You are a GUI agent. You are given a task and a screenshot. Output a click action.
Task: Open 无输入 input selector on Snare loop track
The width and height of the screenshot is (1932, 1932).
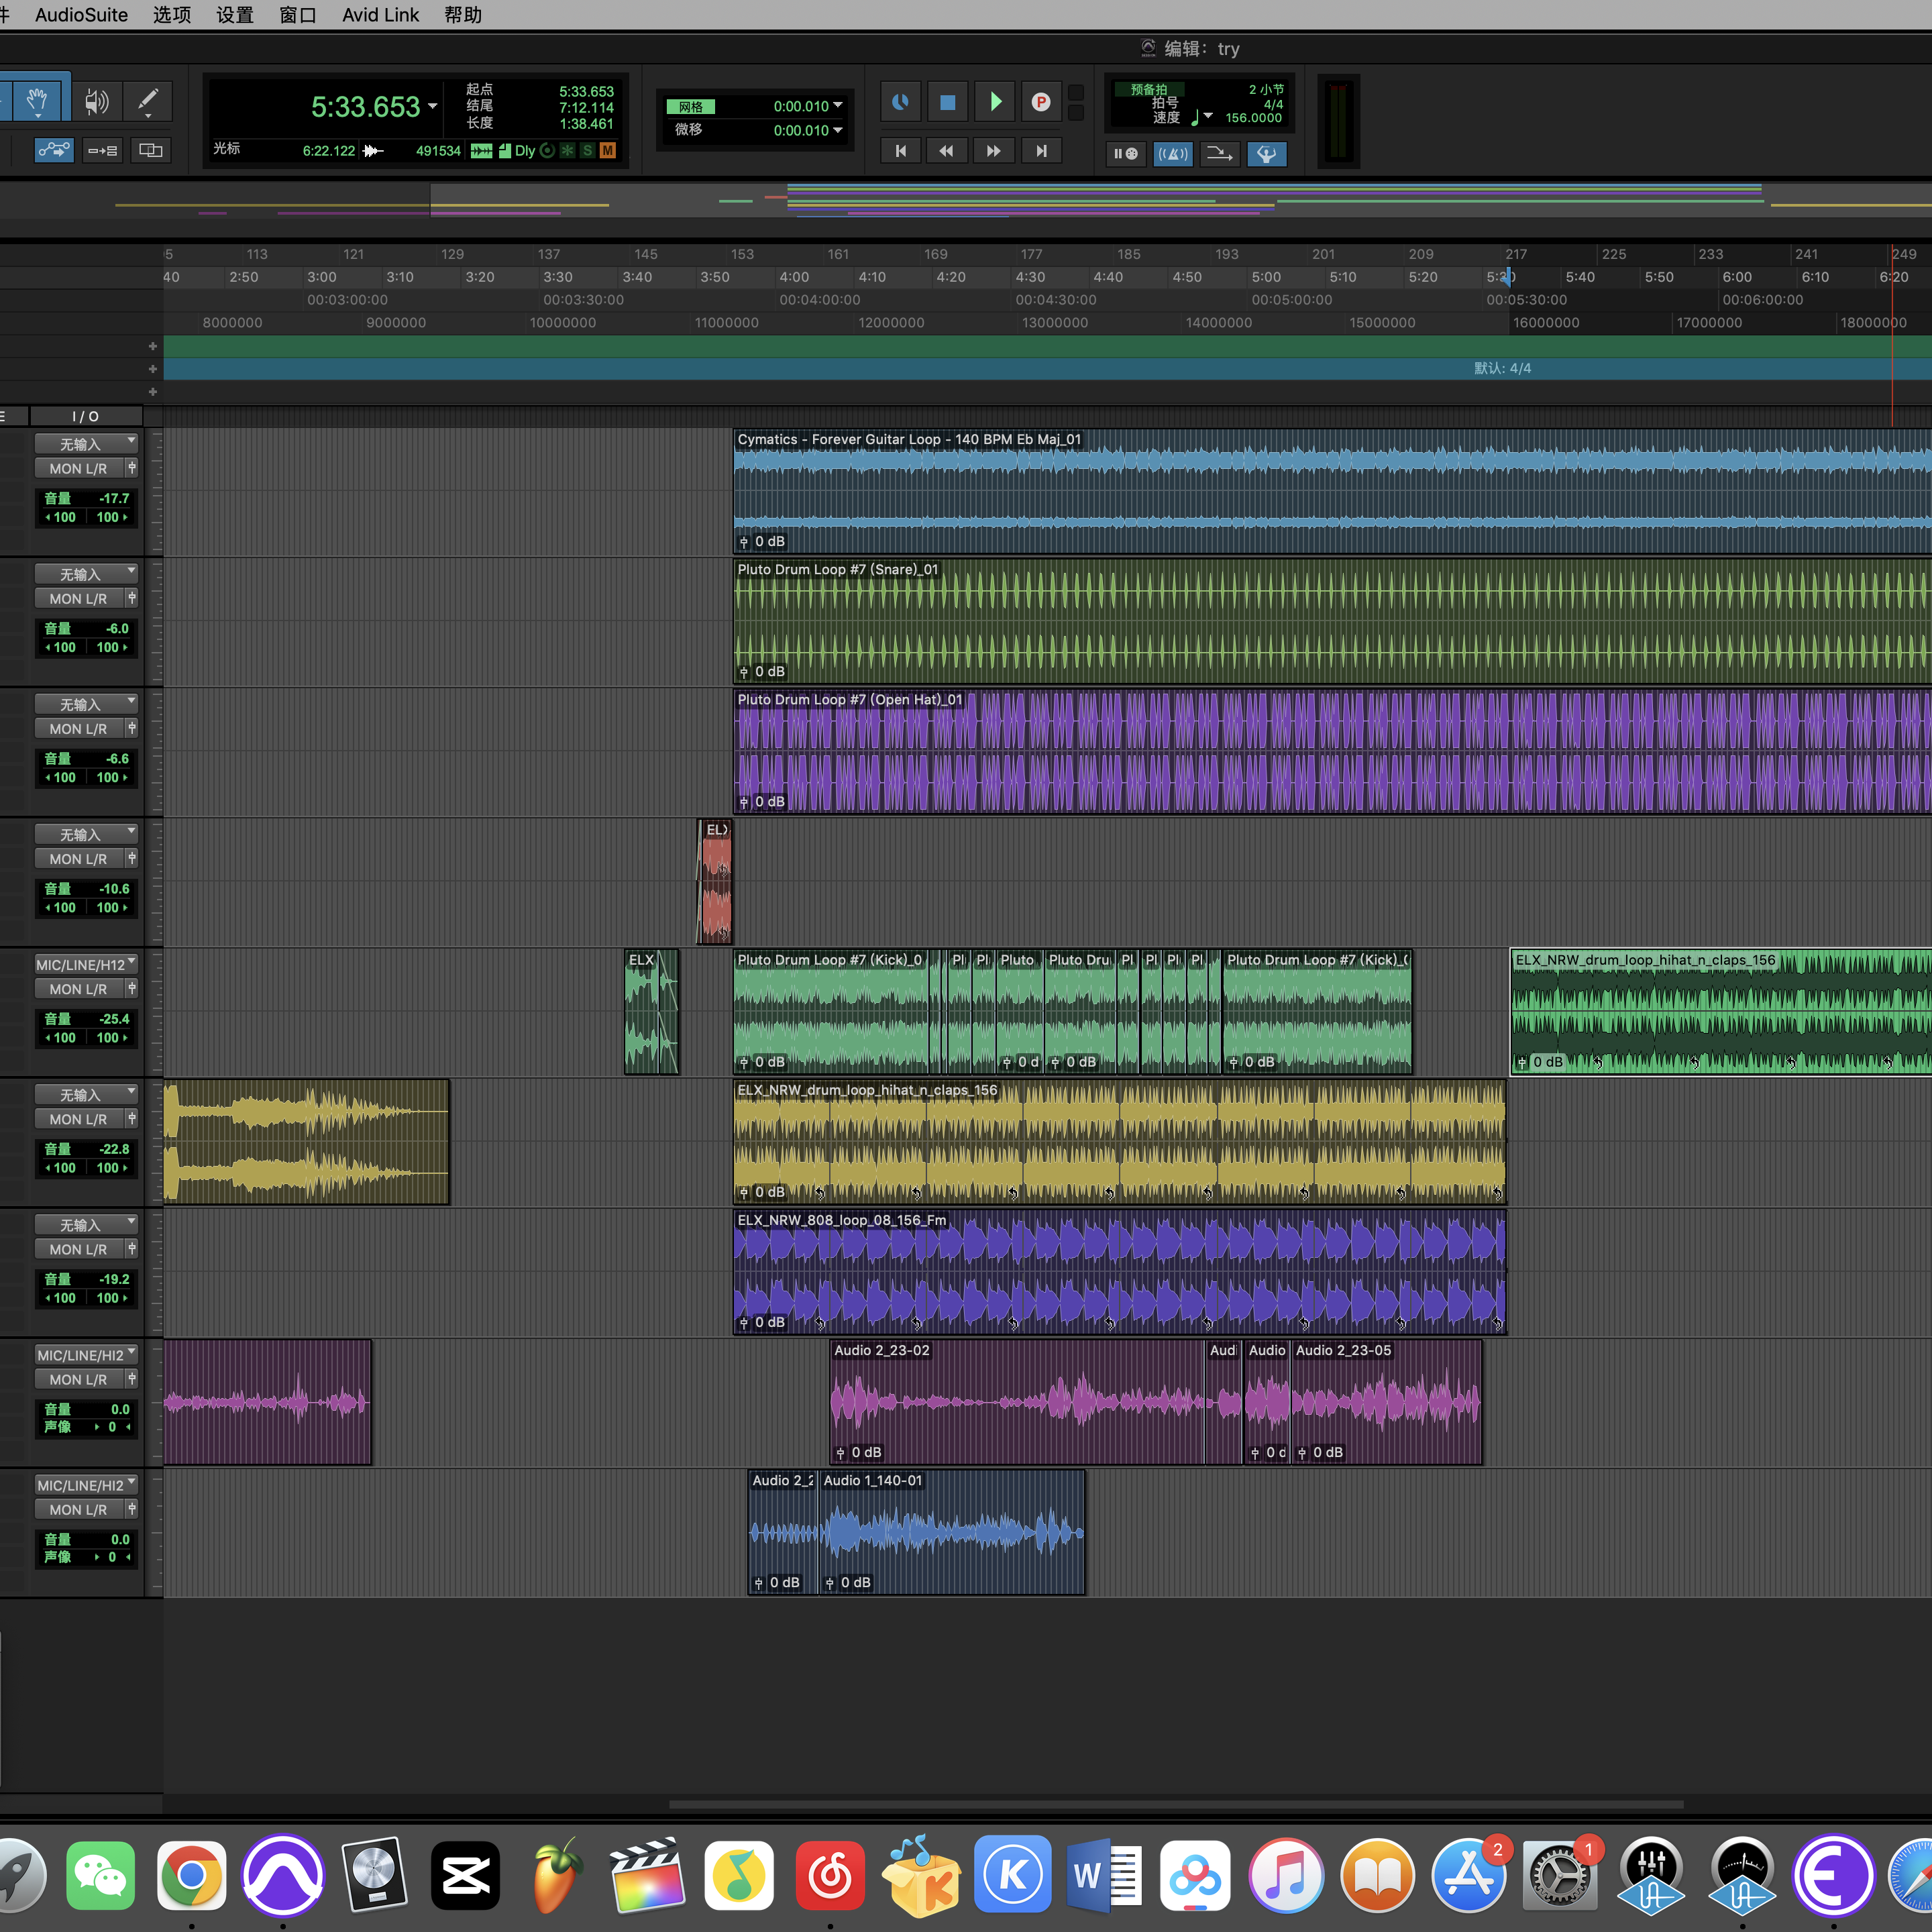click(85, 574)
